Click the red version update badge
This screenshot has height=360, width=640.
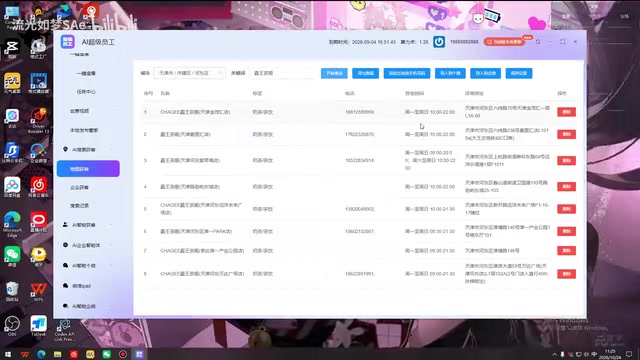(x=504, y=42)
